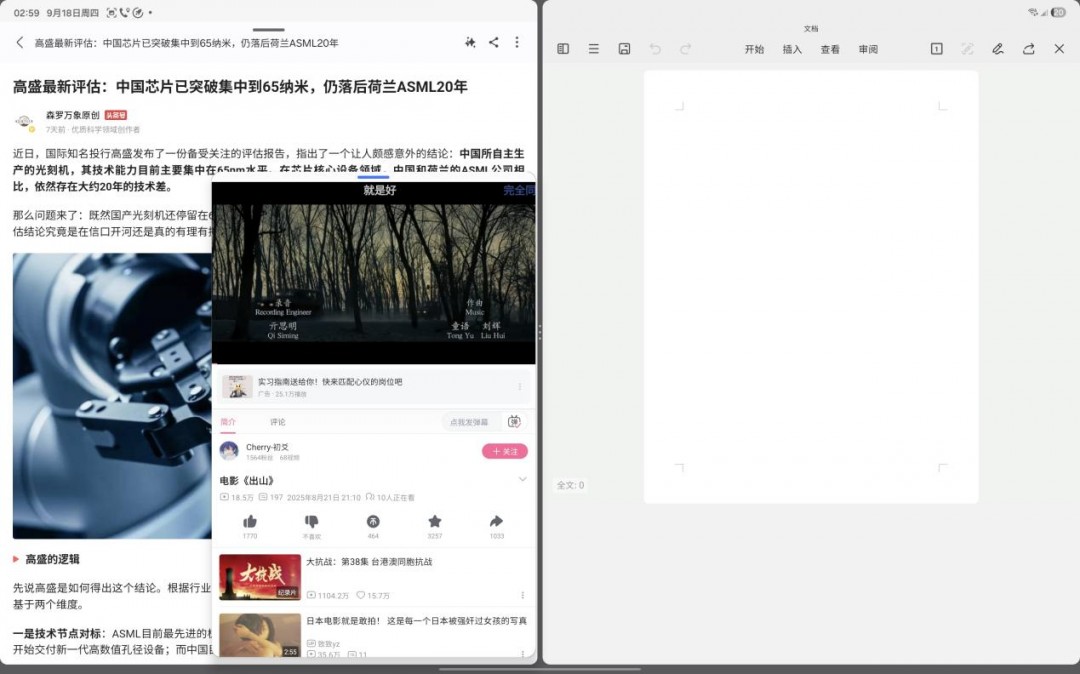1080x674 pixels.
Task: Click the robotic arm article image
Action: (x=112, y=396)
